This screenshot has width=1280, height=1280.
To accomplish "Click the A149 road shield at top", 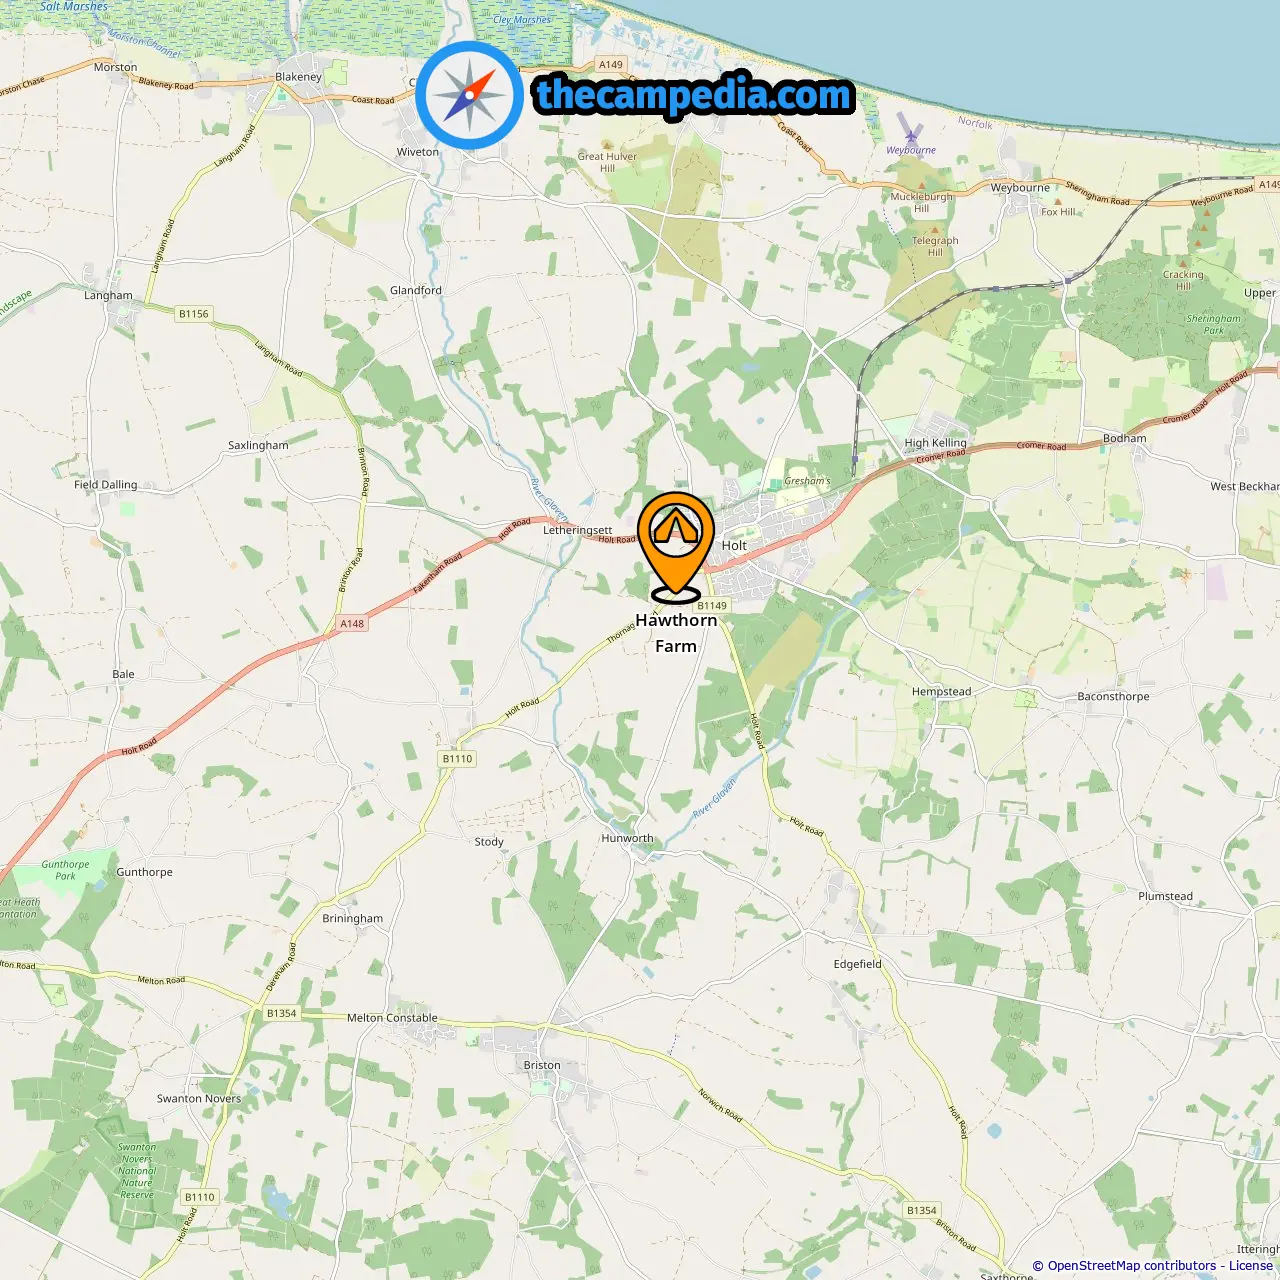I will tap(611, 64).
